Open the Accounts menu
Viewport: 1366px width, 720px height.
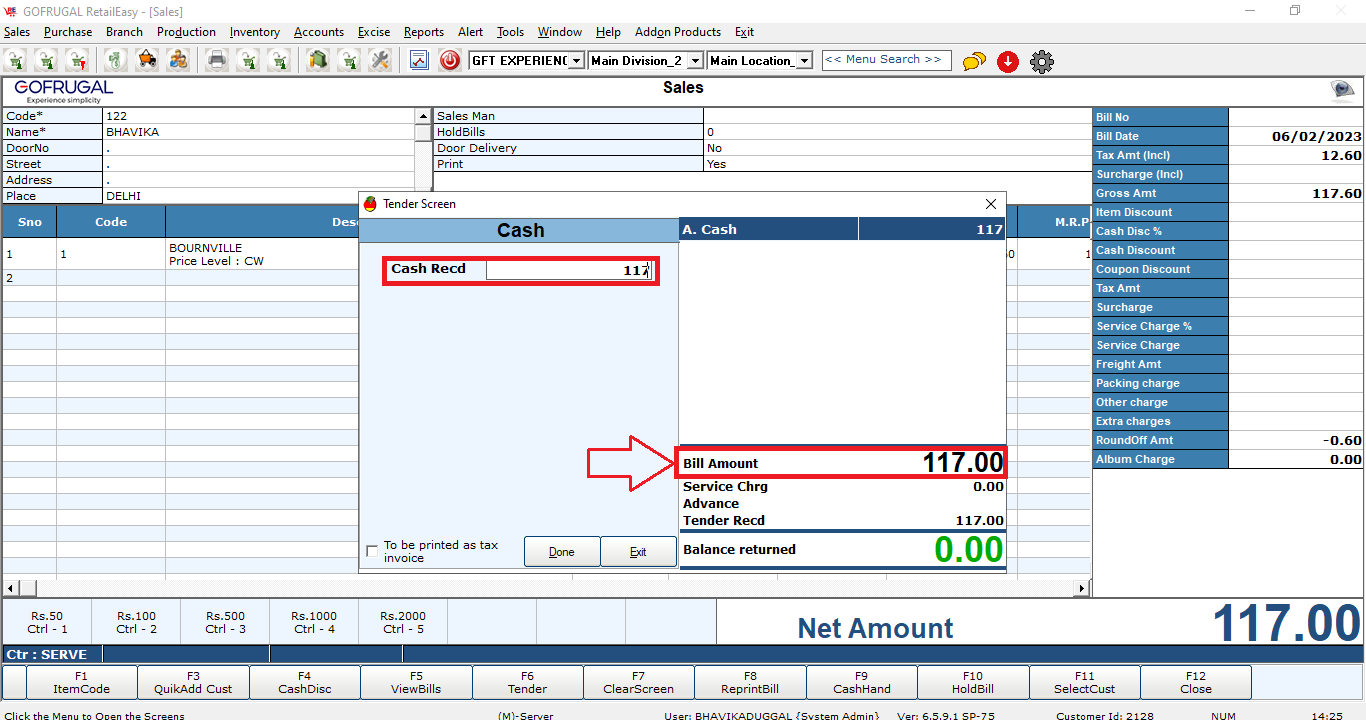pyautogui.click(x=319, y=32)
